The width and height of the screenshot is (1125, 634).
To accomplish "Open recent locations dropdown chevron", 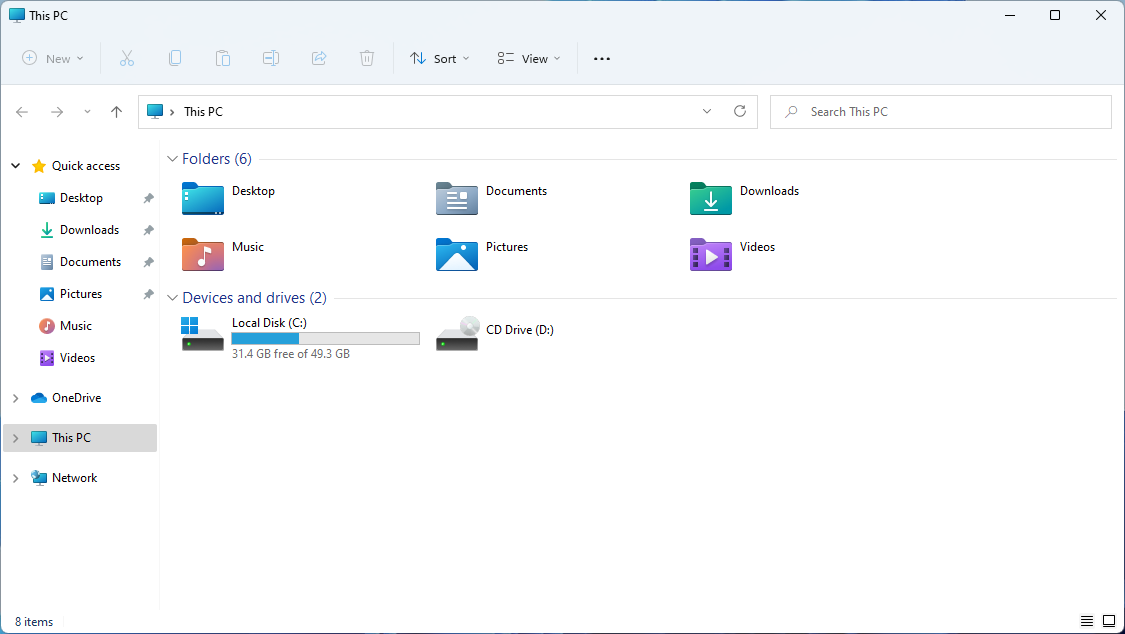I will (x=87, y=112).
